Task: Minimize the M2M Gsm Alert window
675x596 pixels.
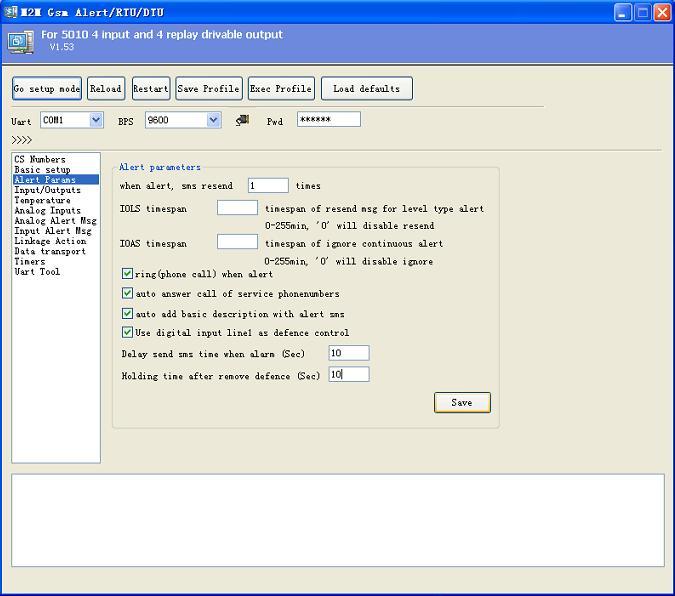Action: [622, 12]
